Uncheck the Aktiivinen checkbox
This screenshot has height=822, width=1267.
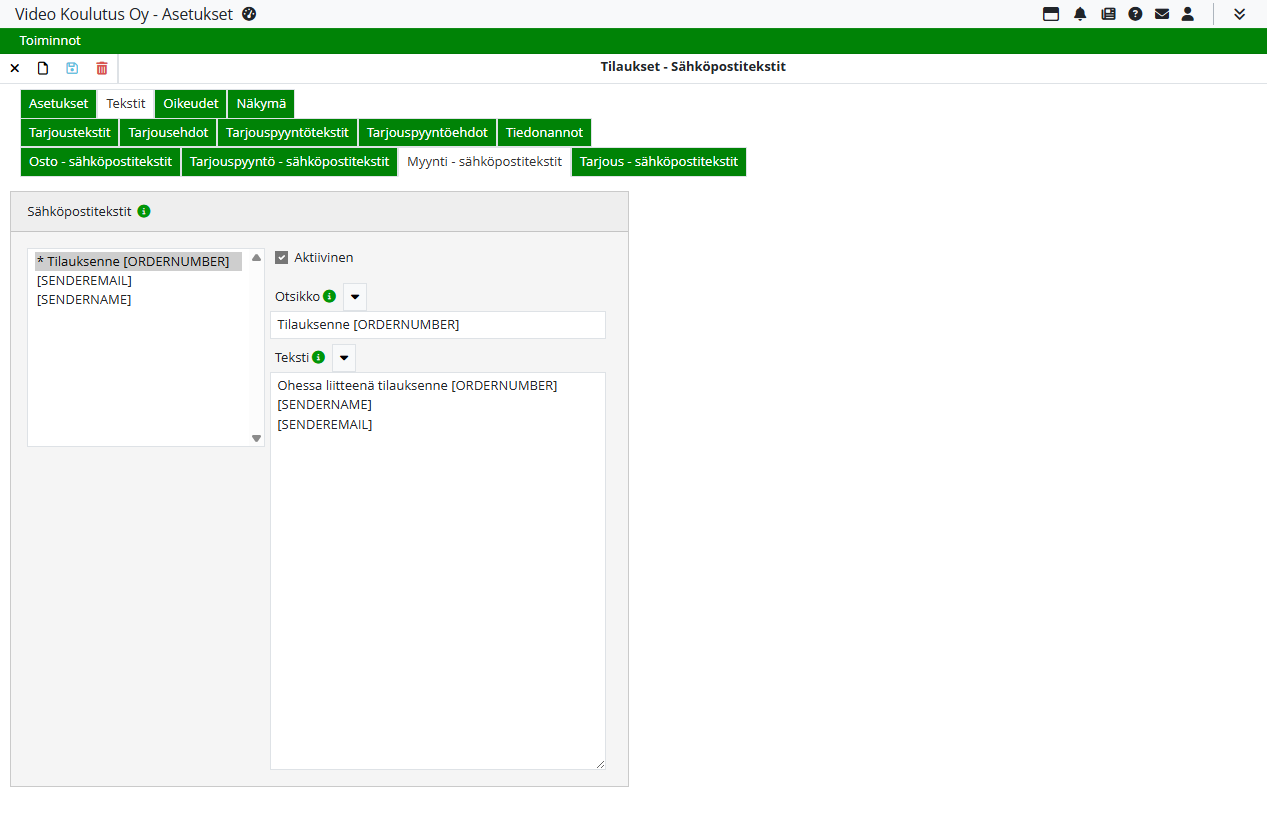tap(282, 258)
